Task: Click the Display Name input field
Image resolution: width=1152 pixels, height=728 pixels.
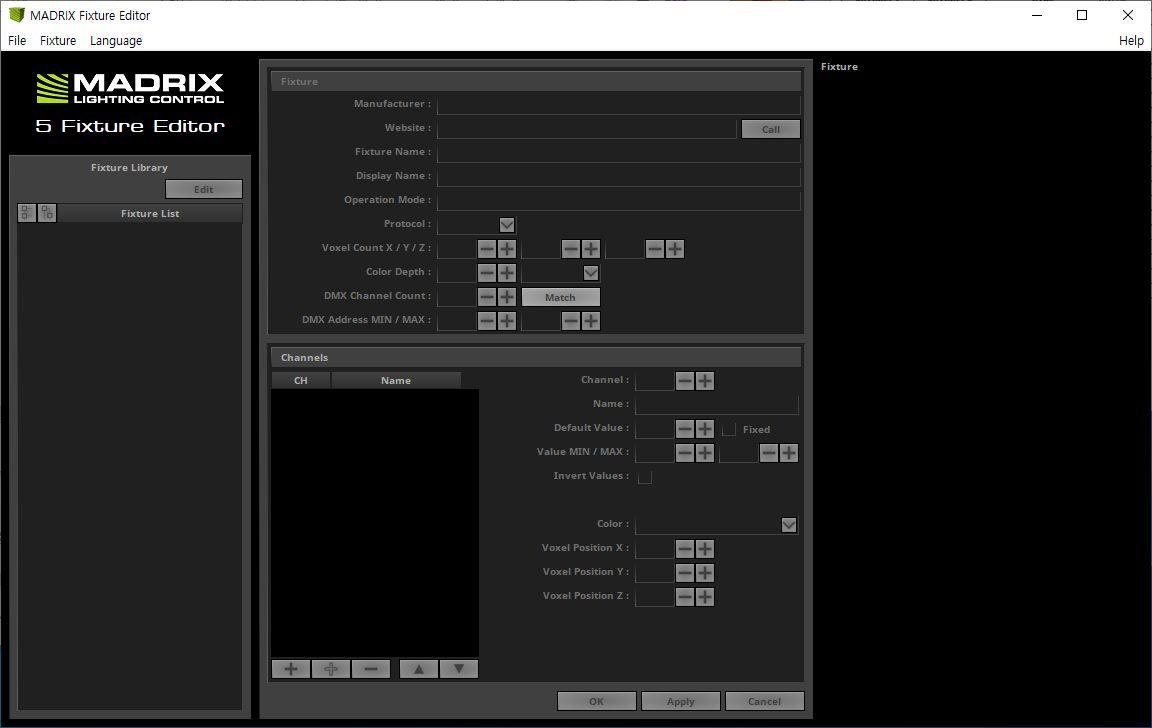Action: 619,177
